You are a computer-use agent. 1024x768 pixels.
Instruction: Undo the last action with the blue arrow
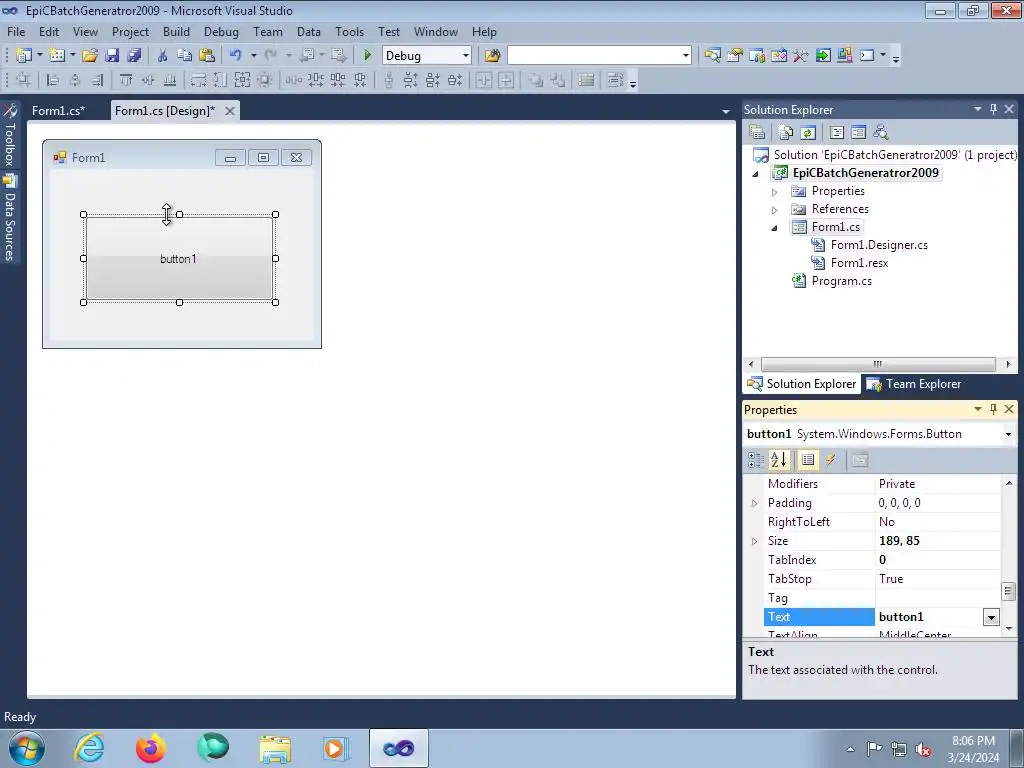click(236, 56)
